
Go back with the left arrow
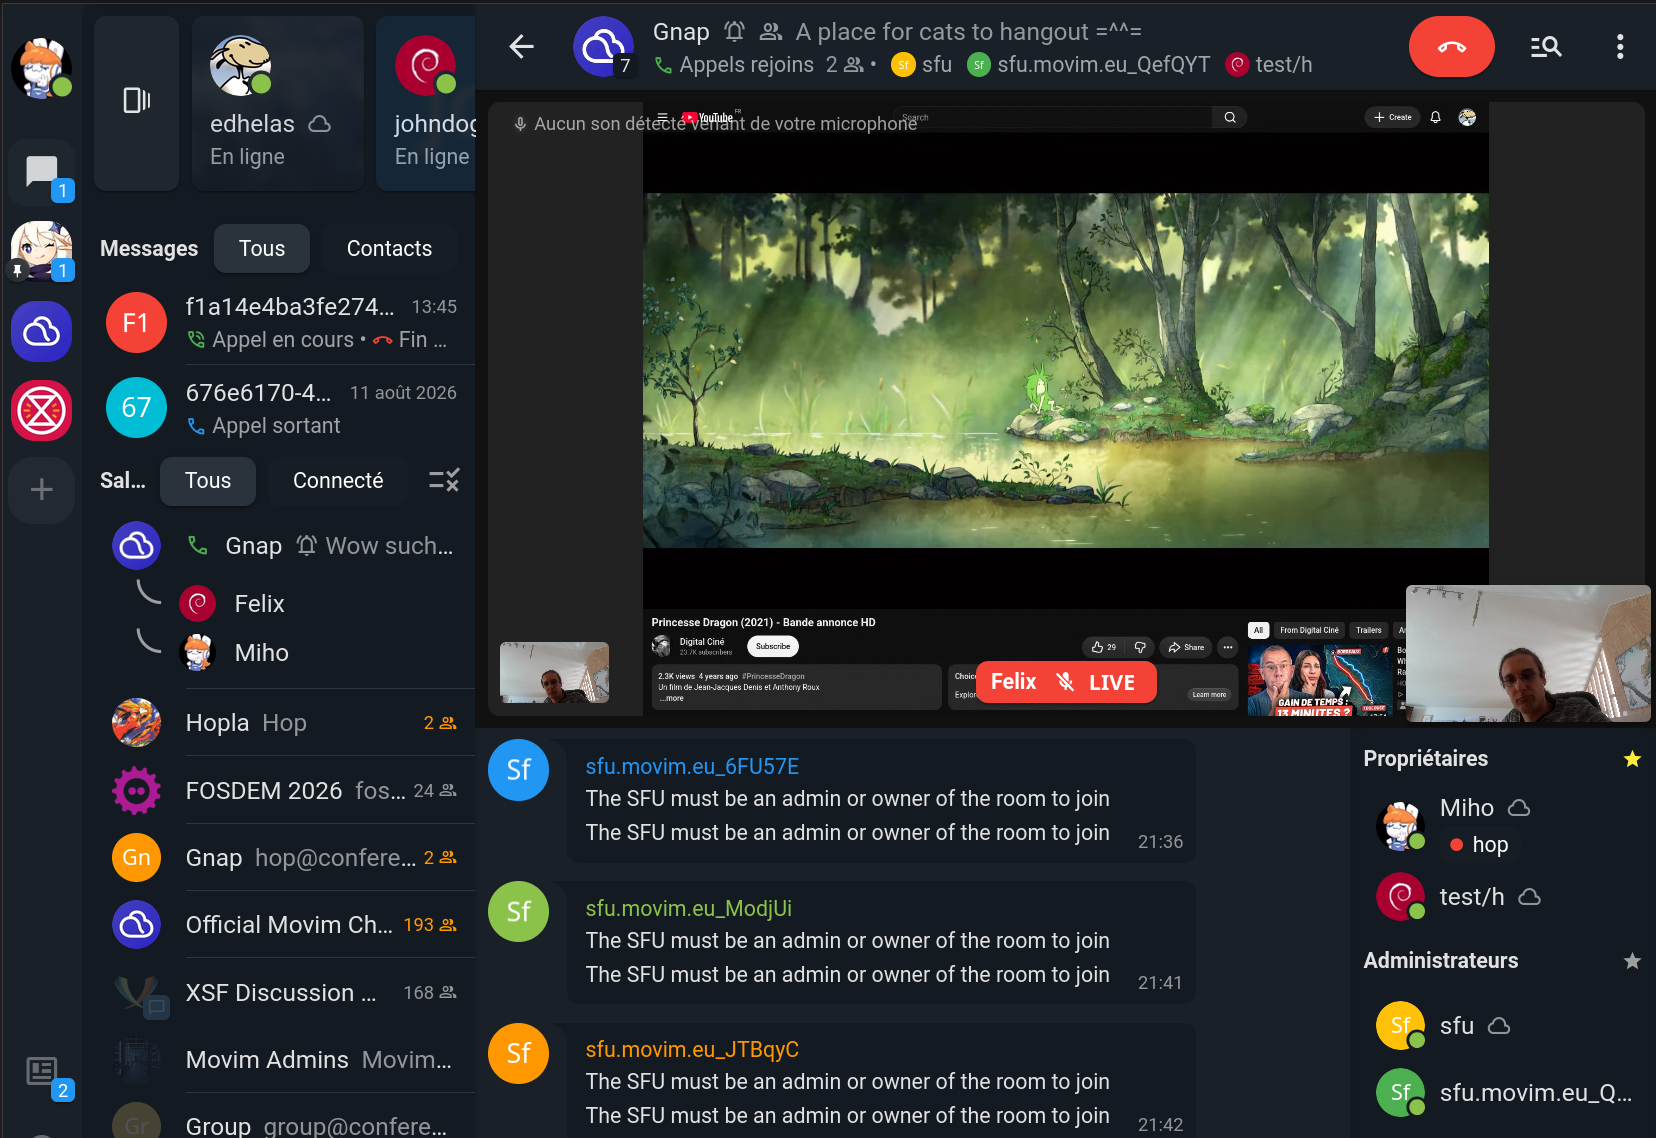(x=521, y=46)
